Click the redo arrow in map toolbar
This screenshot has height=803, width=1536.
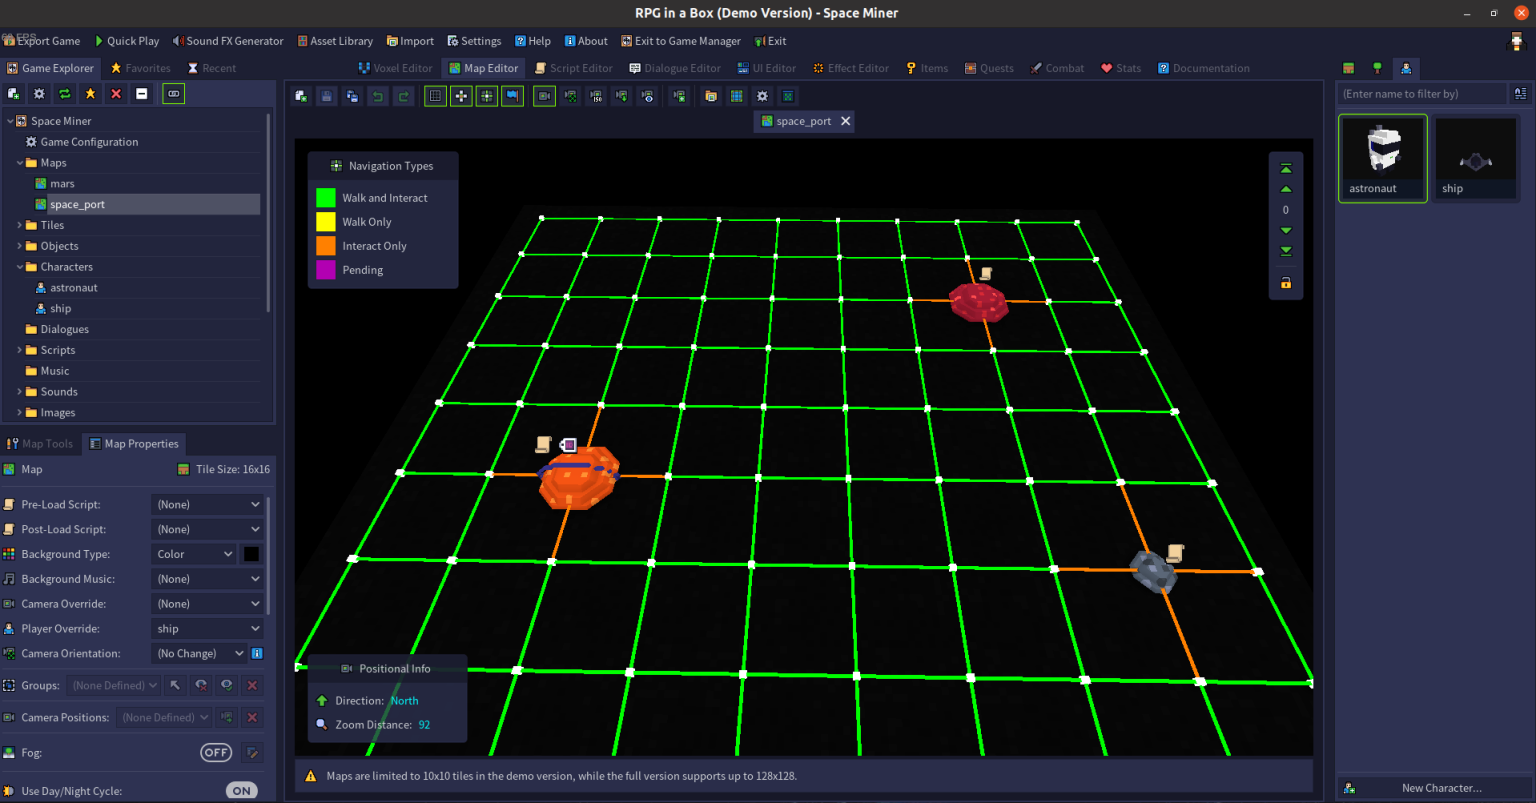tap(403, 96)
